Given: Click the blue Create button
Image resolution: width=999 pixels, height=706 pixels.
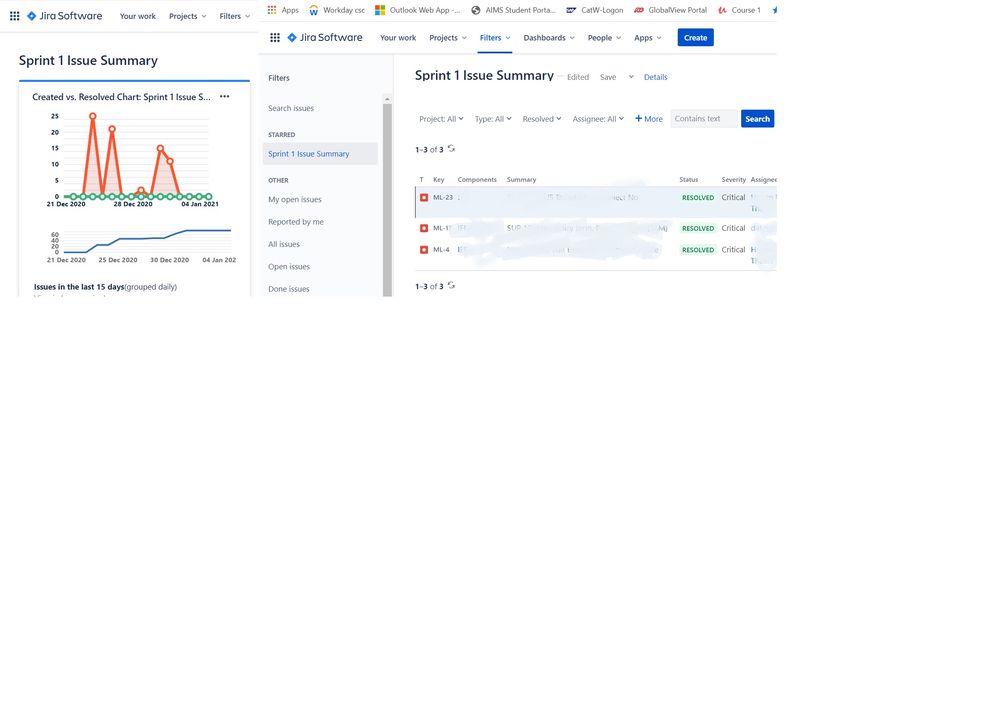Looking at the screenshot, I should tap(695, 38).
